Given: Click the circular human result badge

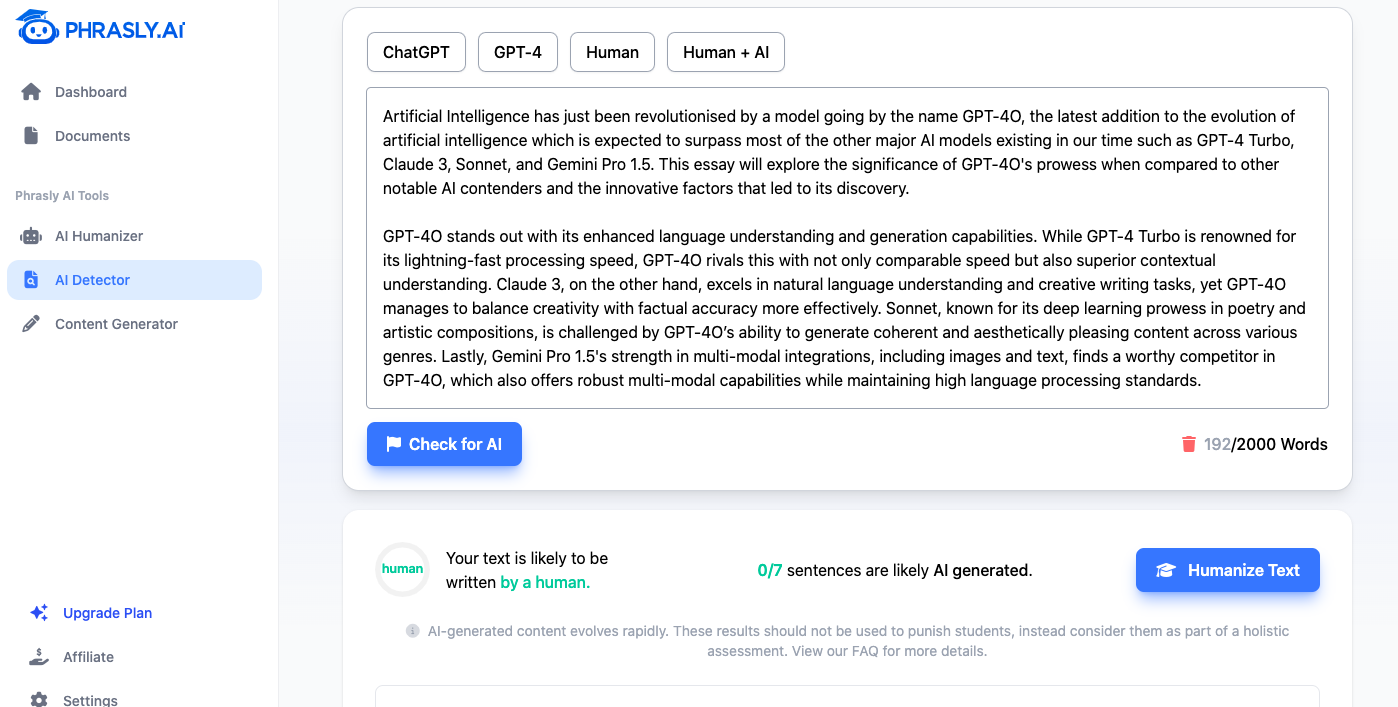Looking at the screenshot, I should [x=402, y=569].
